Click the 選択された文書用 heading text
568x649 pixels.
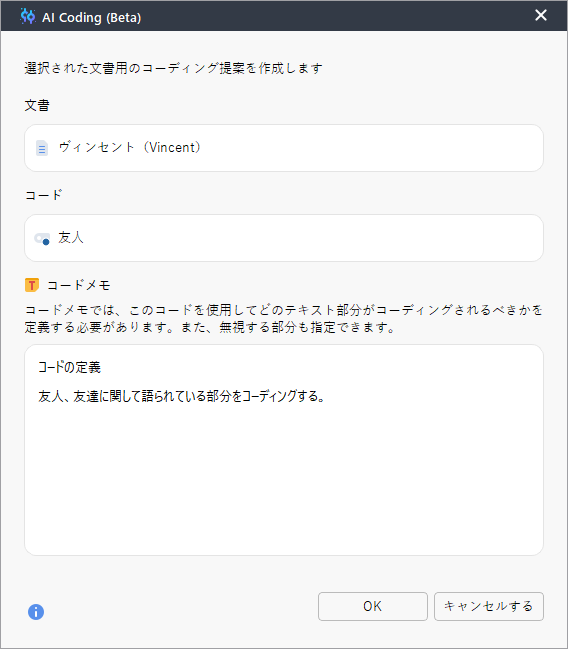pos(173,68)
